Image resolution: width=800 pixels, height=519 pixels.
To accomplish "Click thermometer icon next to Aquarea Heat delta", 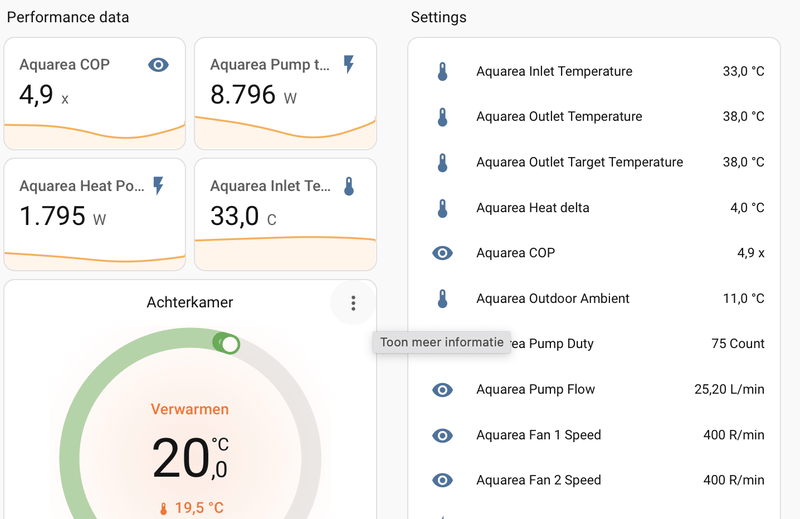I will [x=442, y=208].
